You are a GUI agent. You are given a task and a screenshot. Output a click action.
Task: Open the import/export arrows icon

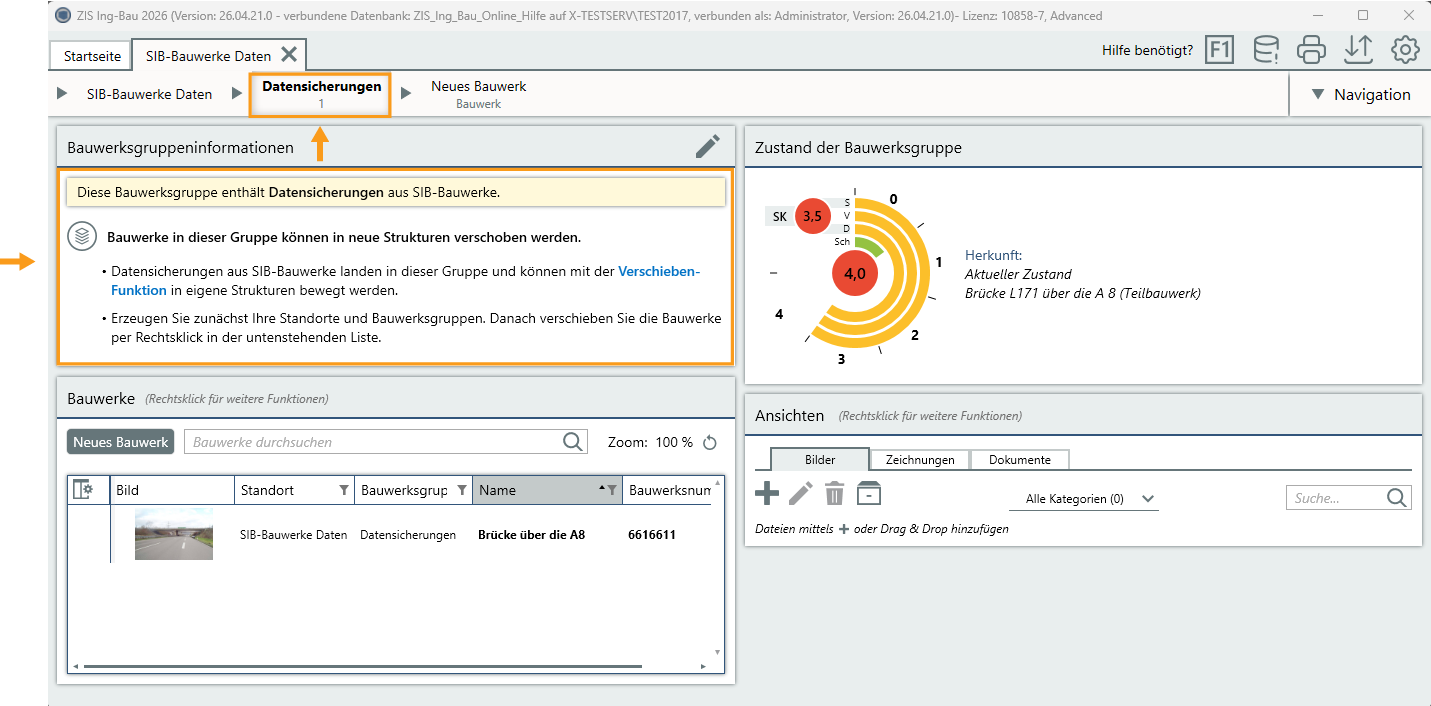pos(1358,50)
